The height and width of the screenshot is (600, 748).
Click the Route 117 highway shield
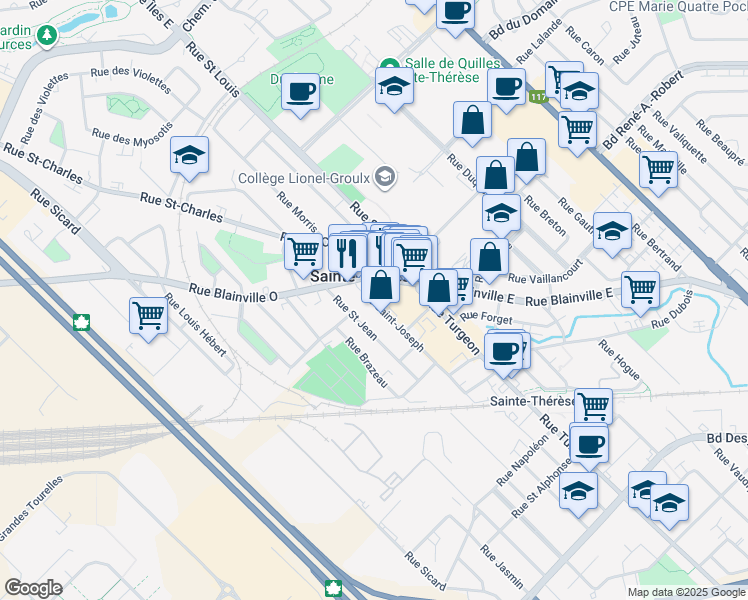(539, 97)
